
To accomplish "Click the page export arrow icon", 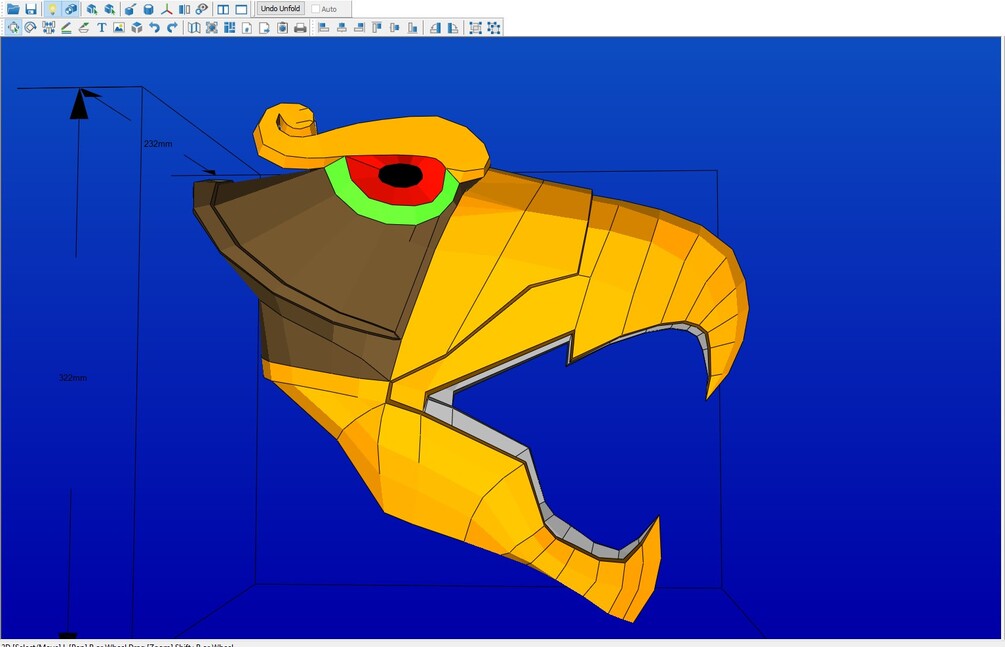I will (x=264, y=28).
